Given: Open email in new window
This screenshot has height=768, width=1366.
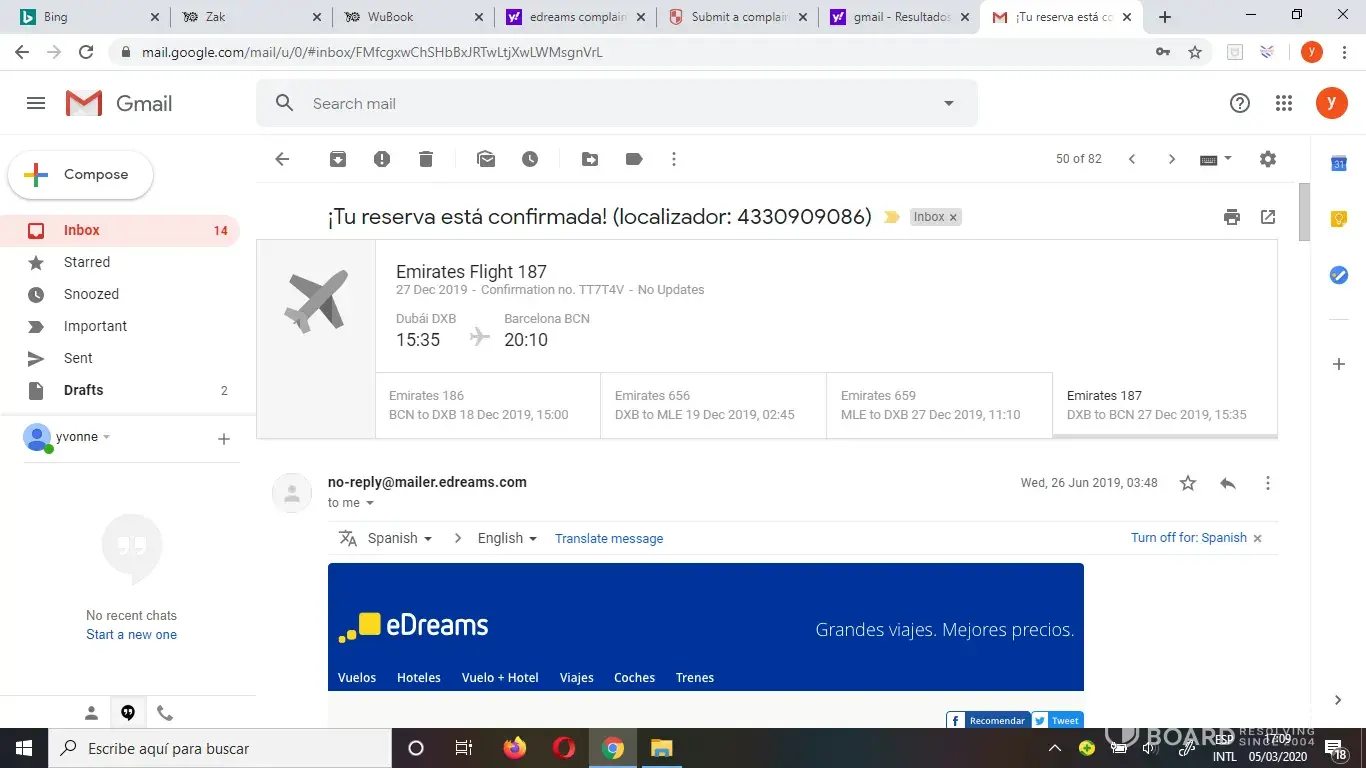Looking at the screenshot, I should [x=1268, y=217].
